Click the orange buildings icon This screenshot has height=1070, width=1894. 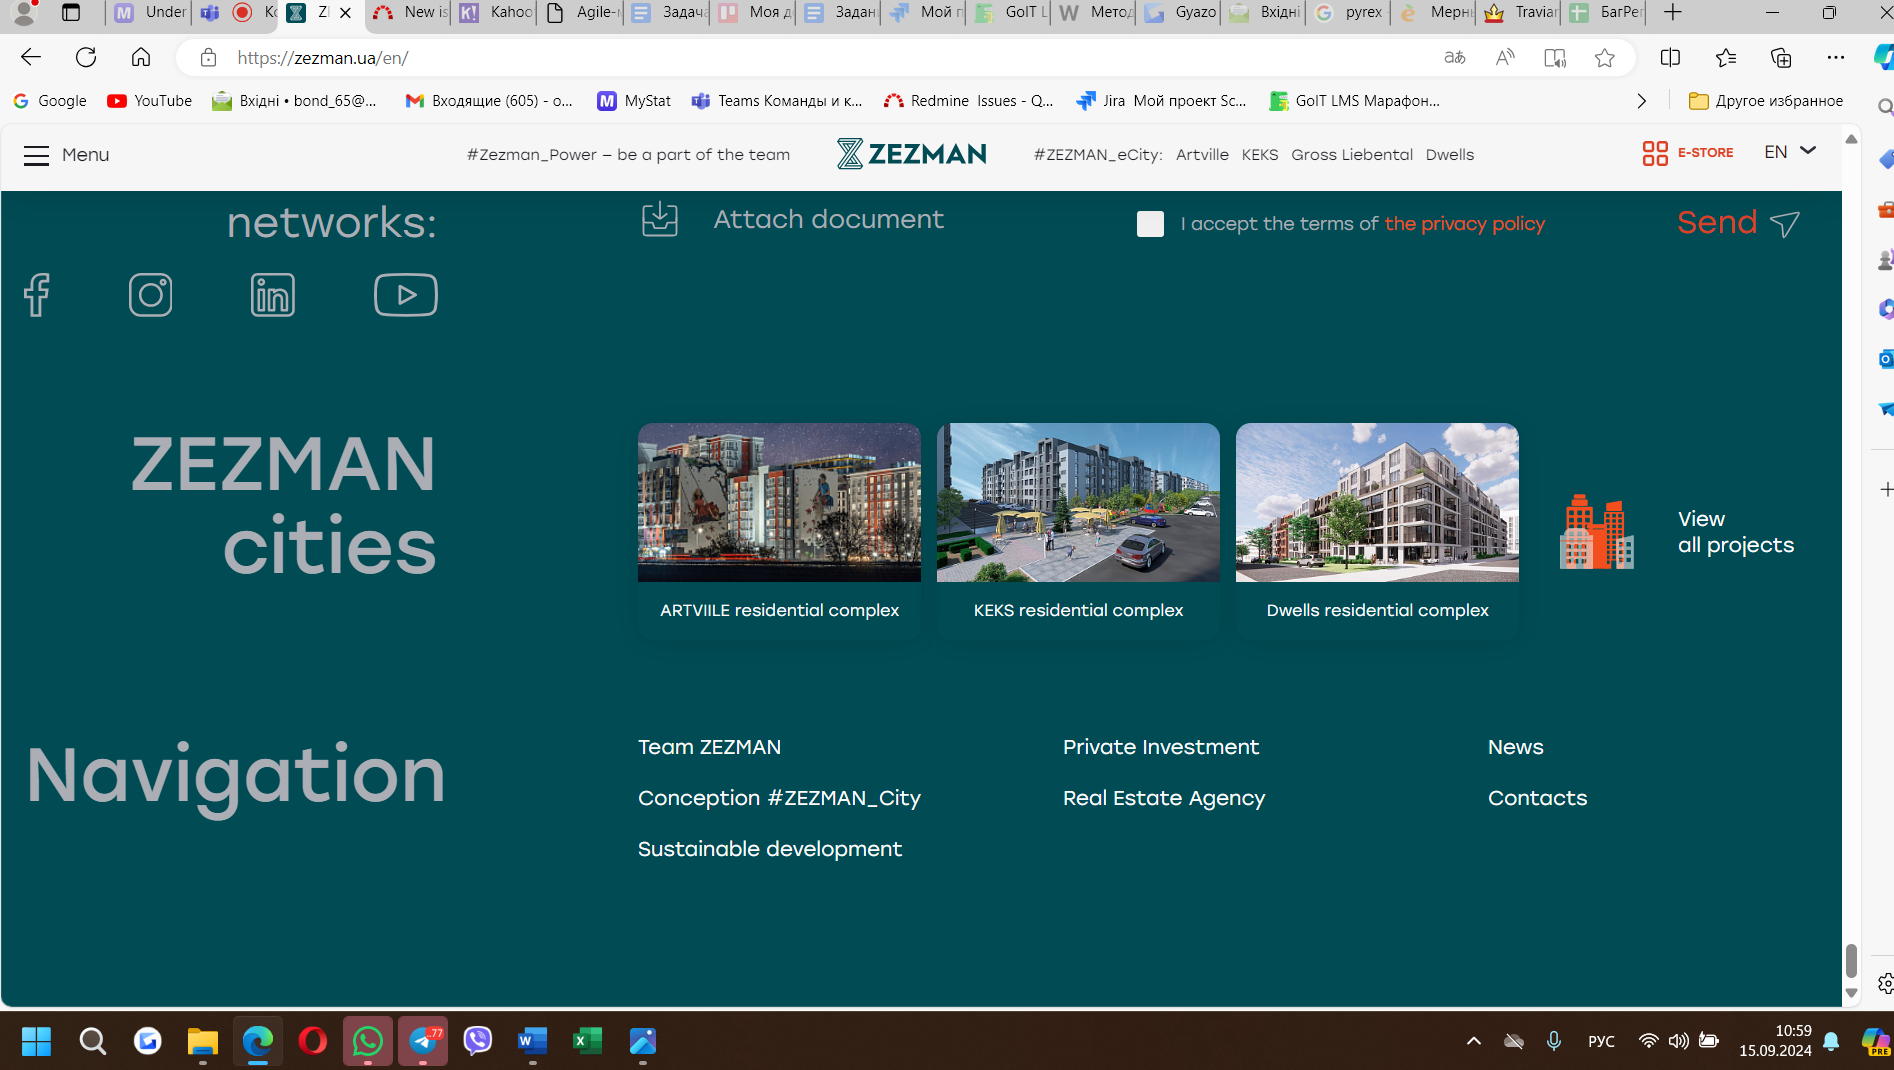click(x=1596, y=532)
